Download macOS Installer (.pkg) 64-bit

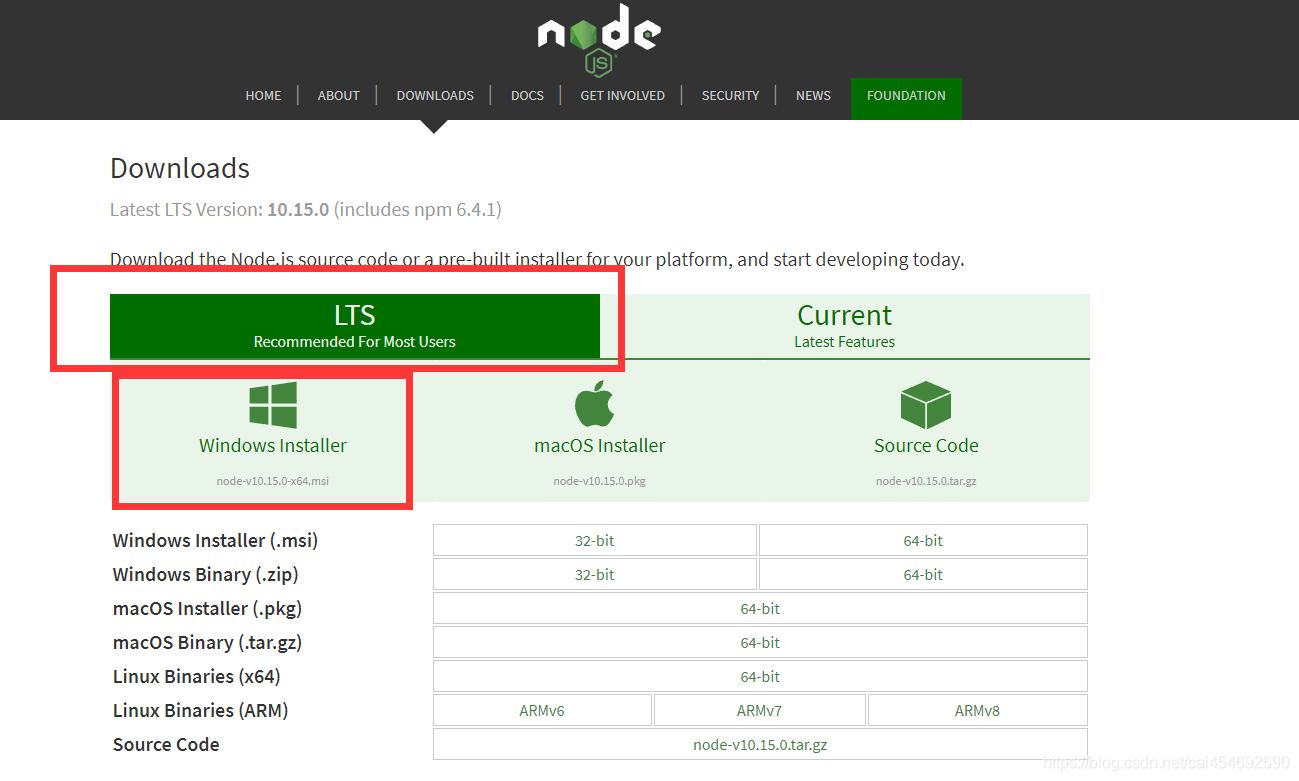click(x=760, y=608)
